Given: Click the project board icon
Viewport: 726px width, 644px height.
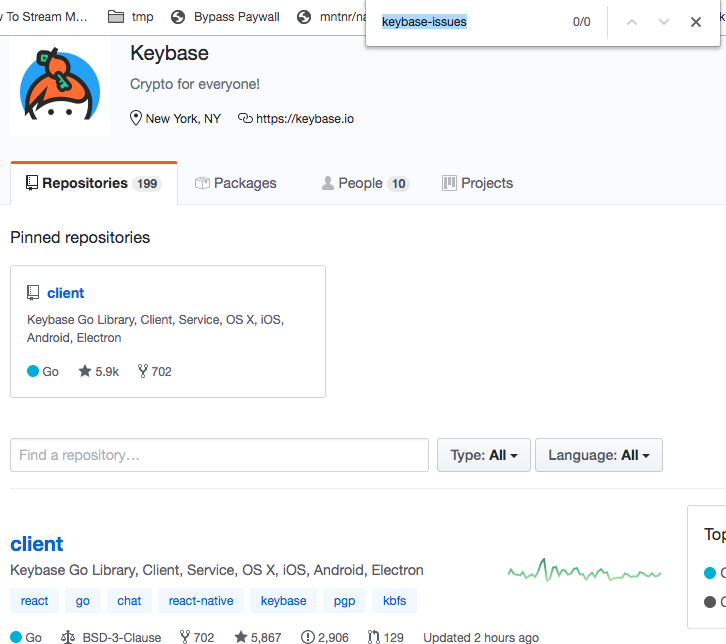Looking at the screenshot, I should tap(449, 183).
